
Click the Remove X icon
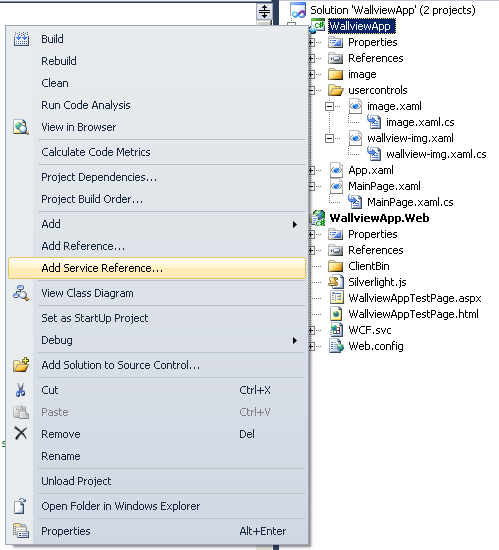pyautogui.click(x=21, y=434)
